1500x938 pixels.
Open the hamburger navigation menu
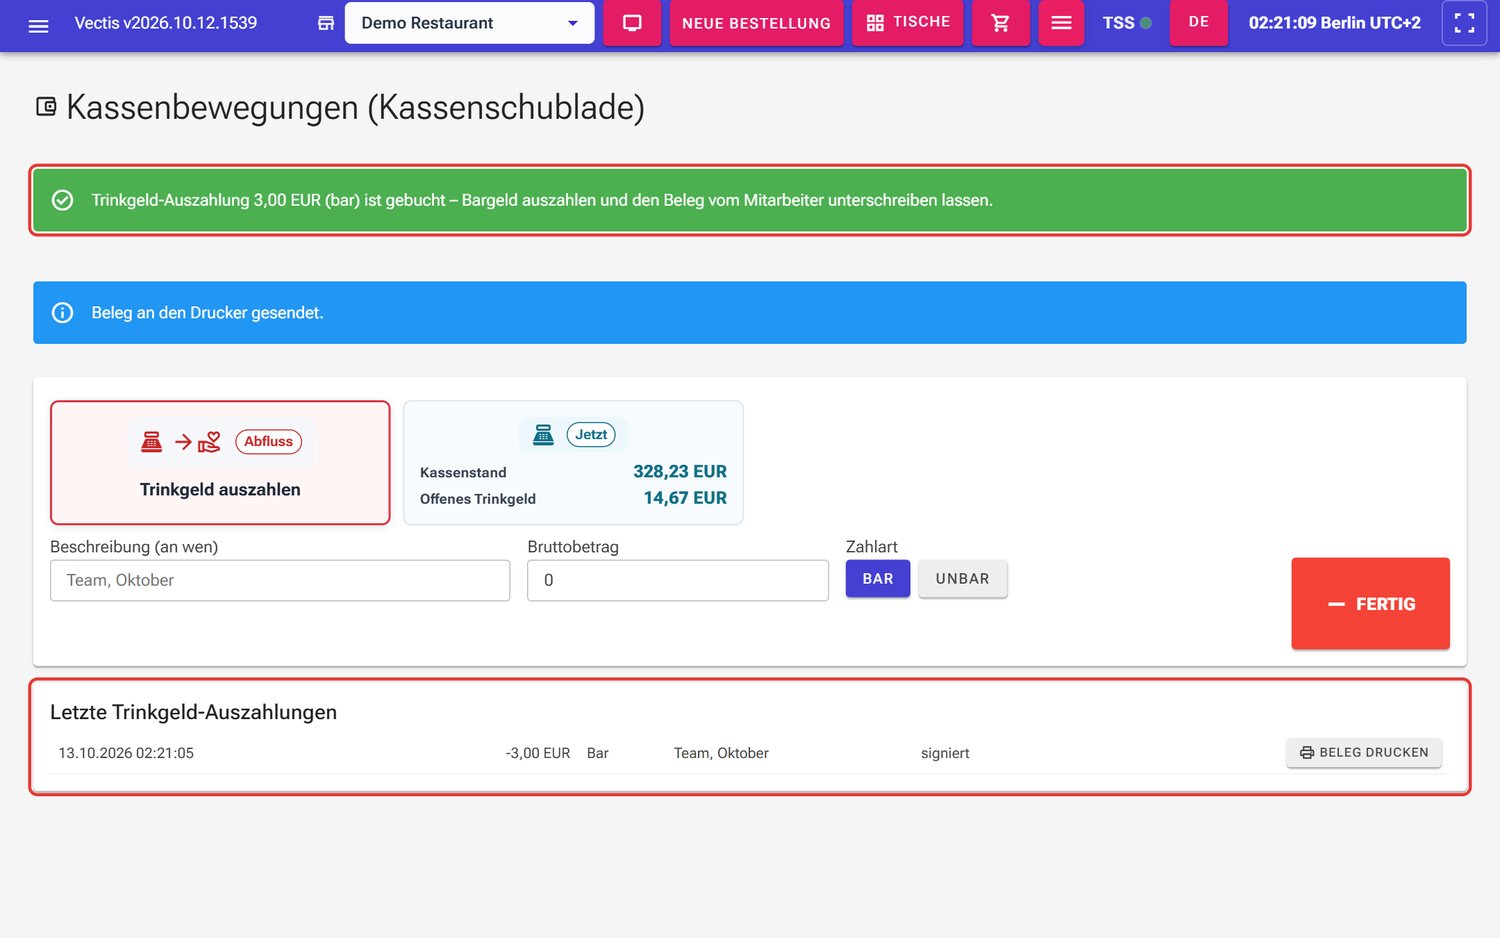(x=38, y=25)
